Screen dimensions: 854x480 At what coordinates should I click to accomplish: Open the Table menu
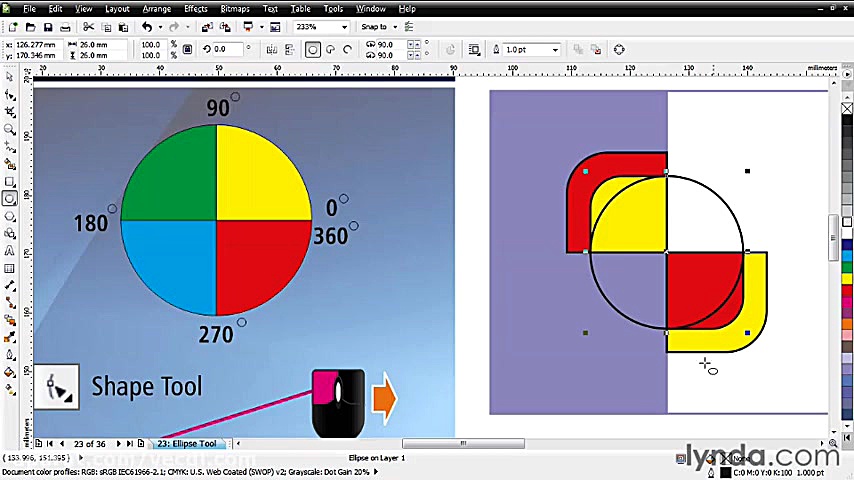click(x=300, y=9)
